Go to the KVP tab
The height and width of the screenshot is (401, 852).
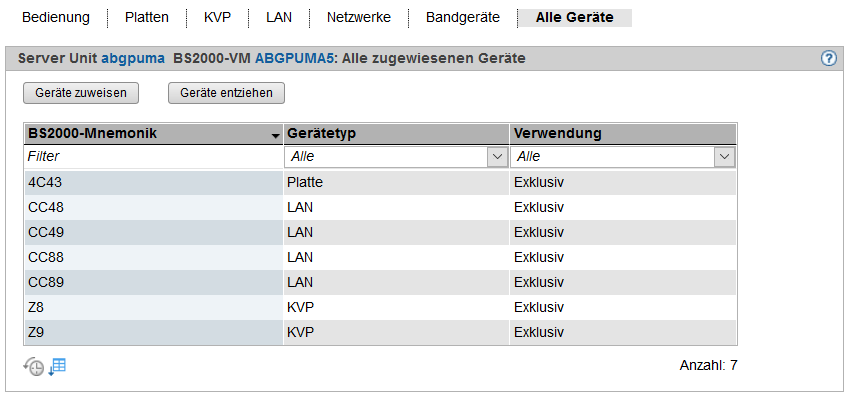(x=217, y=17)
